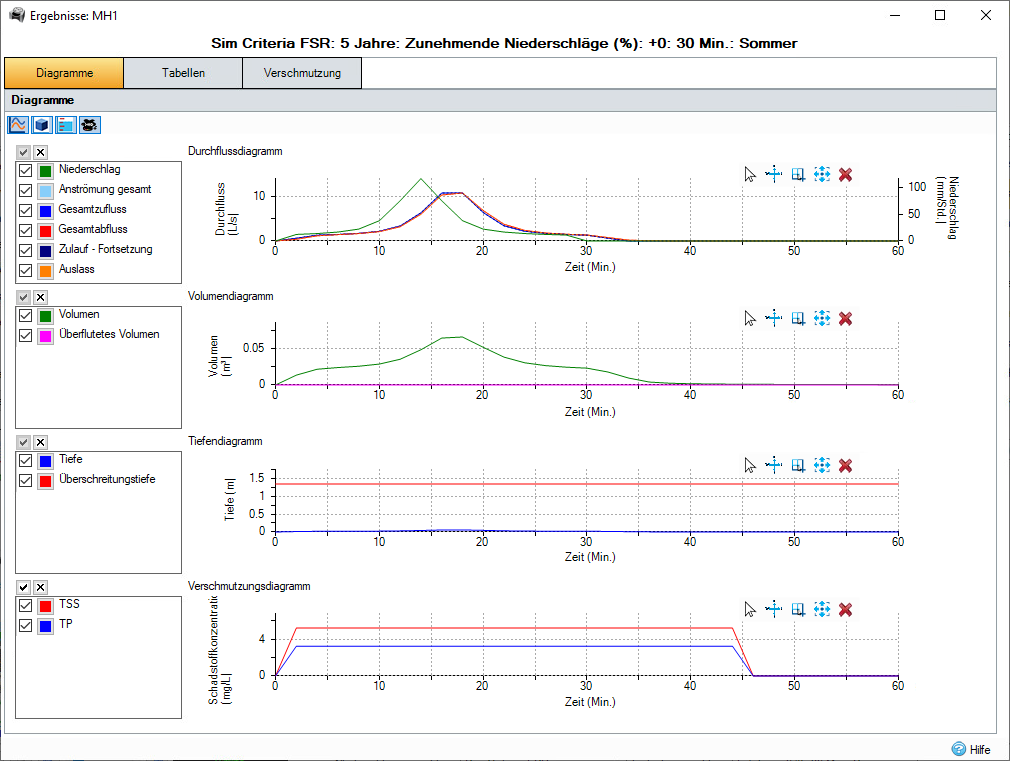The height and width of the screenshot is (761, 1010).
Task: Click the light blue Anströmung gesamt swatch
Action: [x=45, y=191]
